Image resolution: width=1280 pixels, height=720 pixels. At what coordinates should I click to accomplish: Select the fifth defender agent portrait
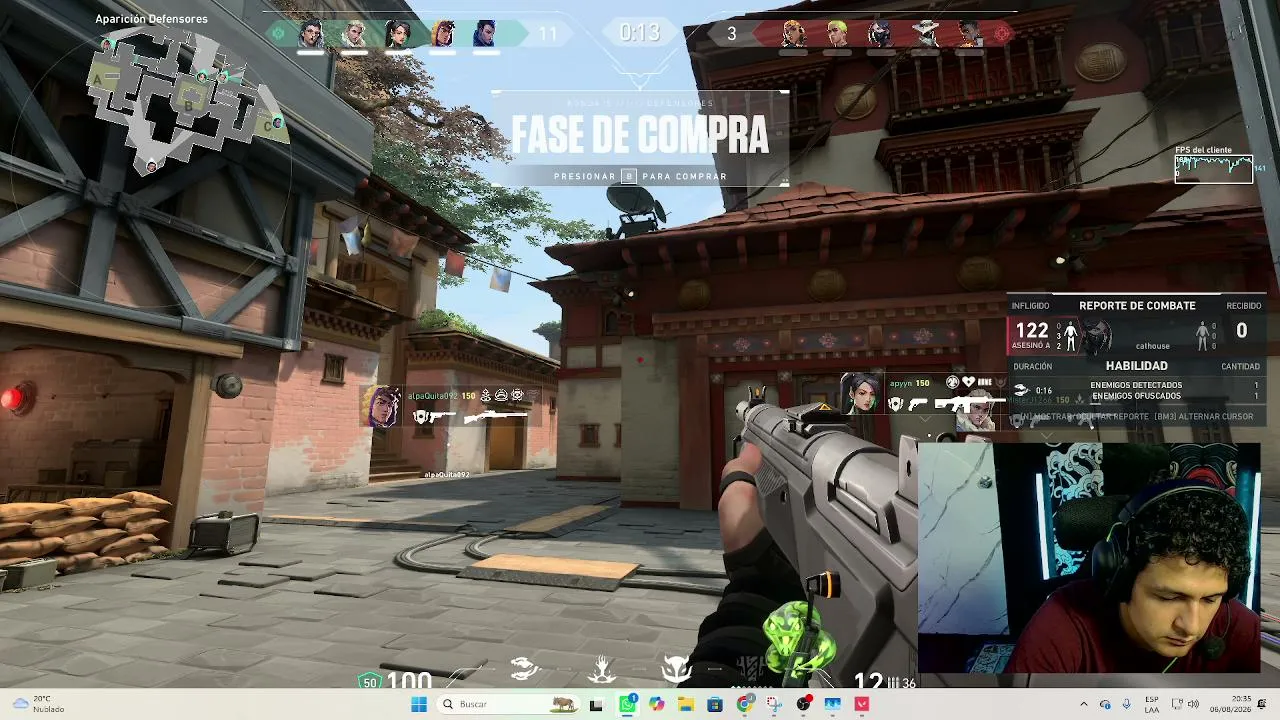click(484, 34)
